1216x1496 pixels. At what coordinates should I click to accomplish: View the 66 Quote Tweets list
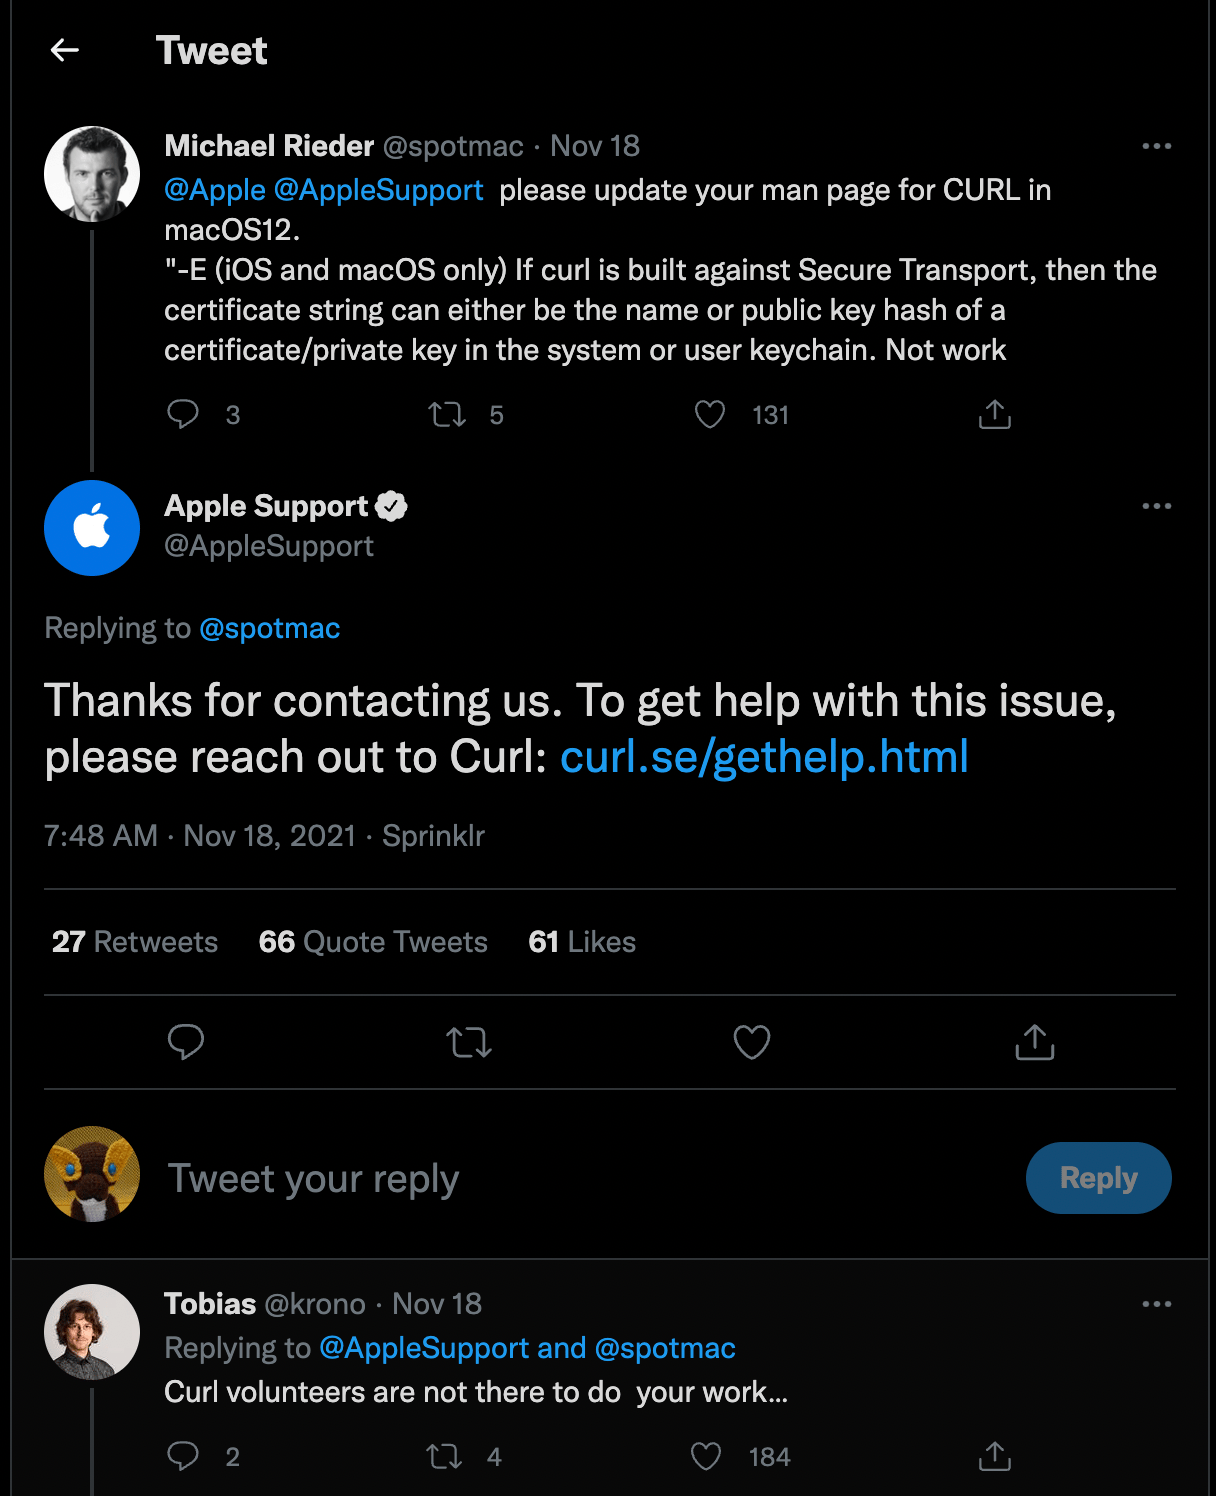pyautogui.click(x=373, y=942)
